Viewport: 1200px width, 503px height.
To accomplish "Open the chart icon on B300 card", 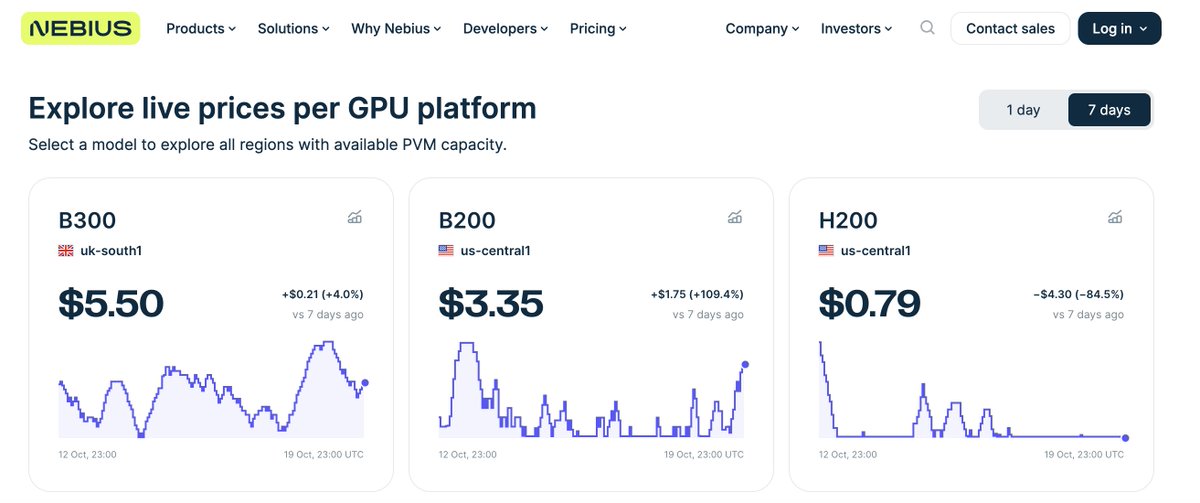I will 355,217.
